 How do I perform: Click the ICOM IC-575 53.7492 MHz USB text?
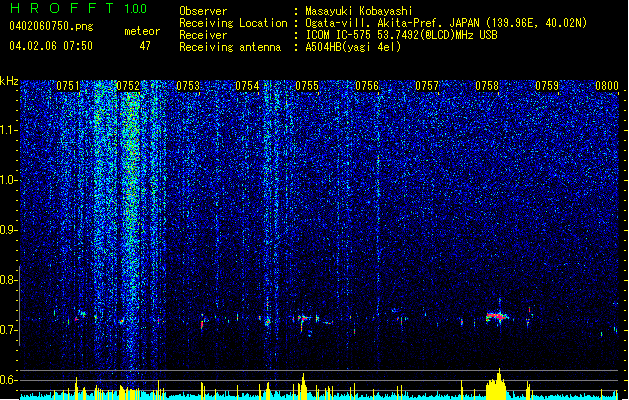point(401,35)
